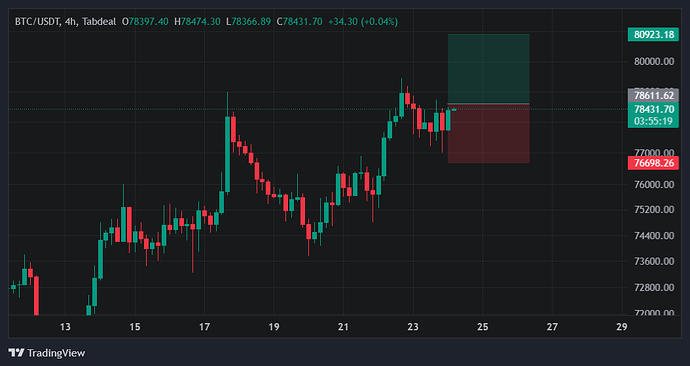Click date label 21 on time axis

click(343, 327)
